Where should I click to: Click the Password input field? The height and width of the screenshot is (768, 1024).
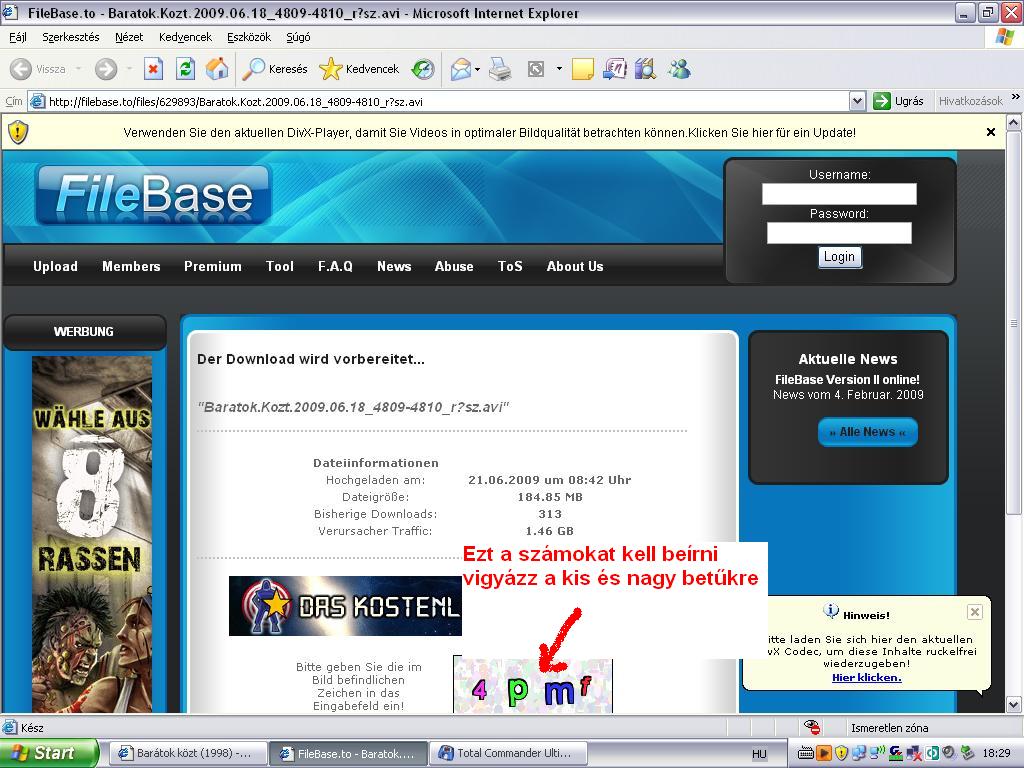(839, 233)
